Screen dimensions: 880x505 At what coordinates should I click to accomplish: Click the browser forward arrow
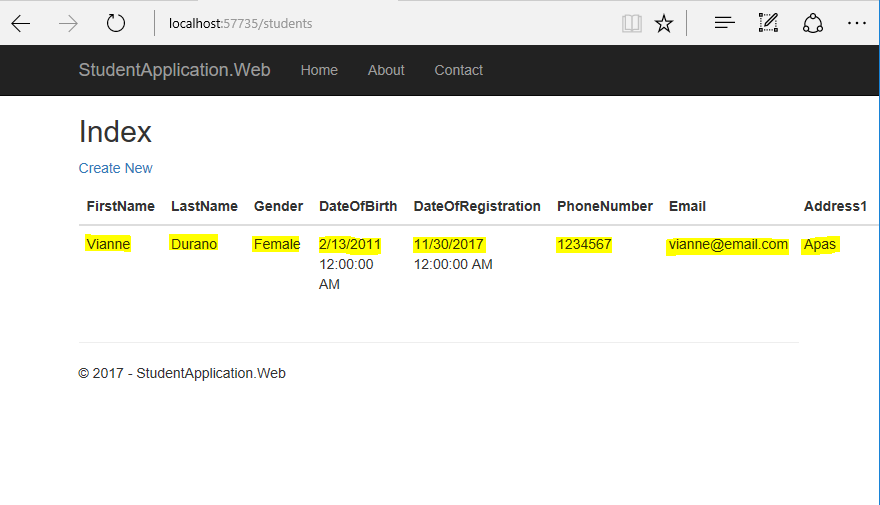(x=68, y=24)
